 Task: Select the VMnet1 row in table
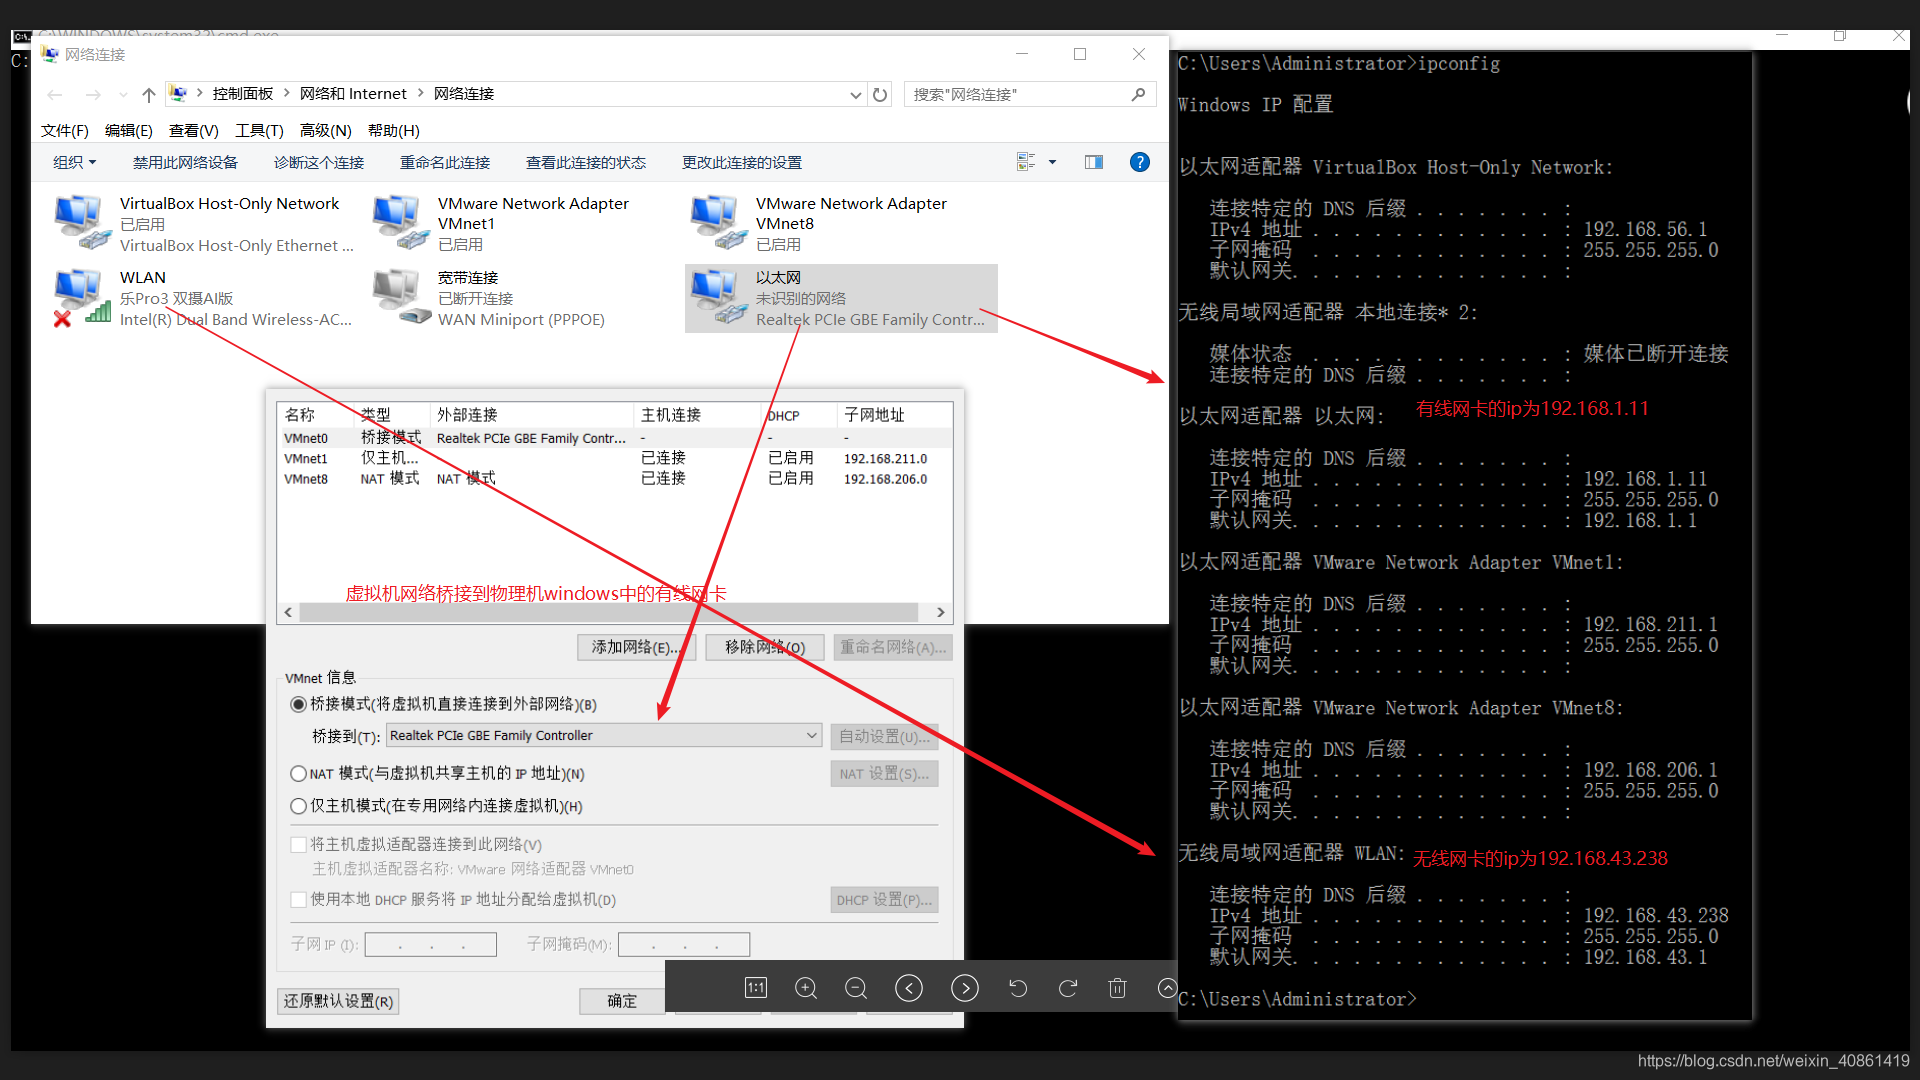point(614,458)
